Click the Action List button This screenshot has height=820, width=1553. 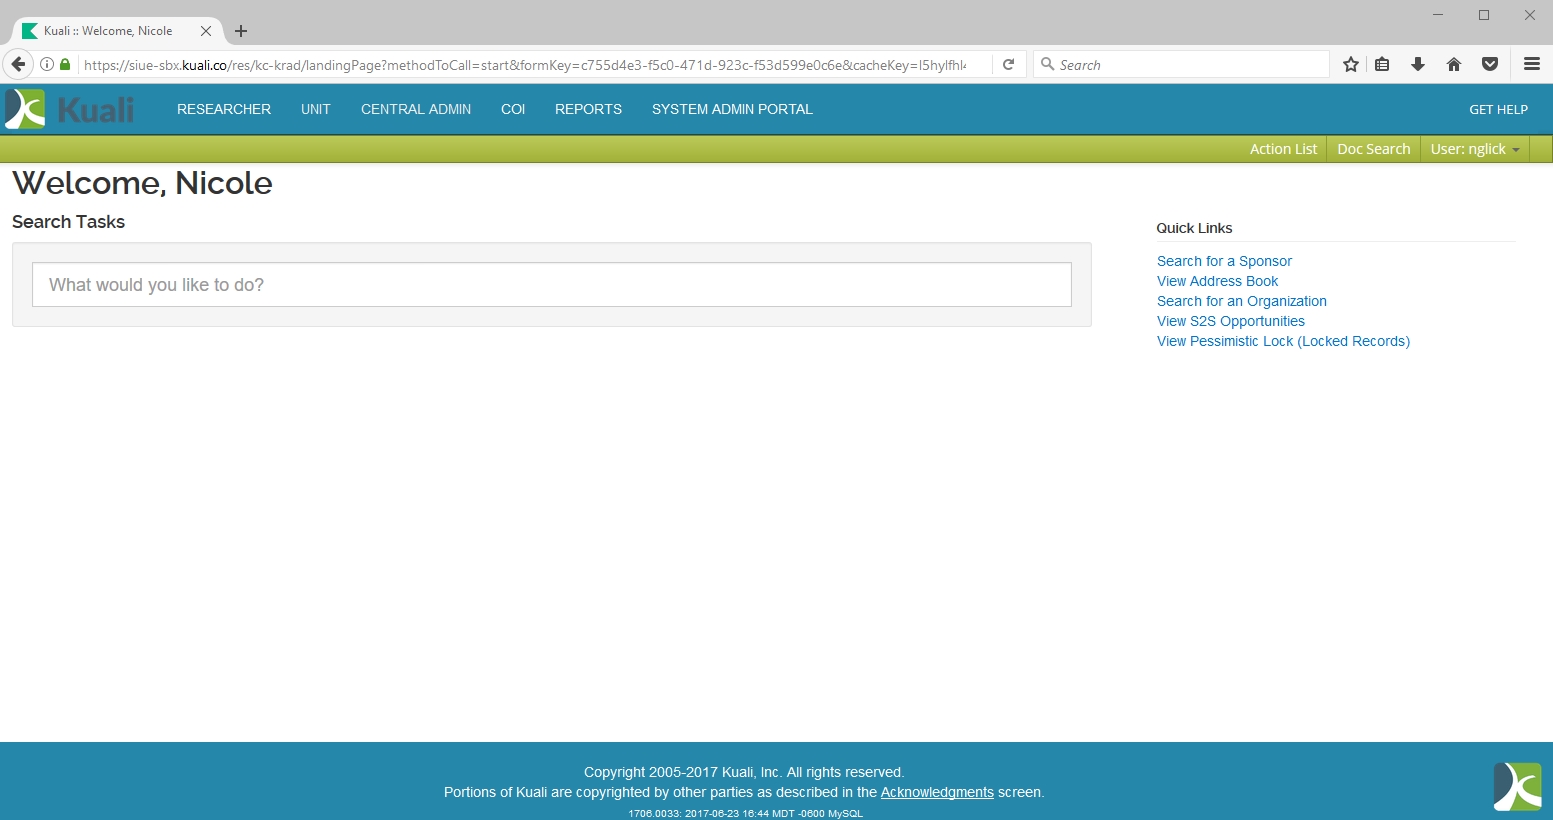click(1283, 149)
